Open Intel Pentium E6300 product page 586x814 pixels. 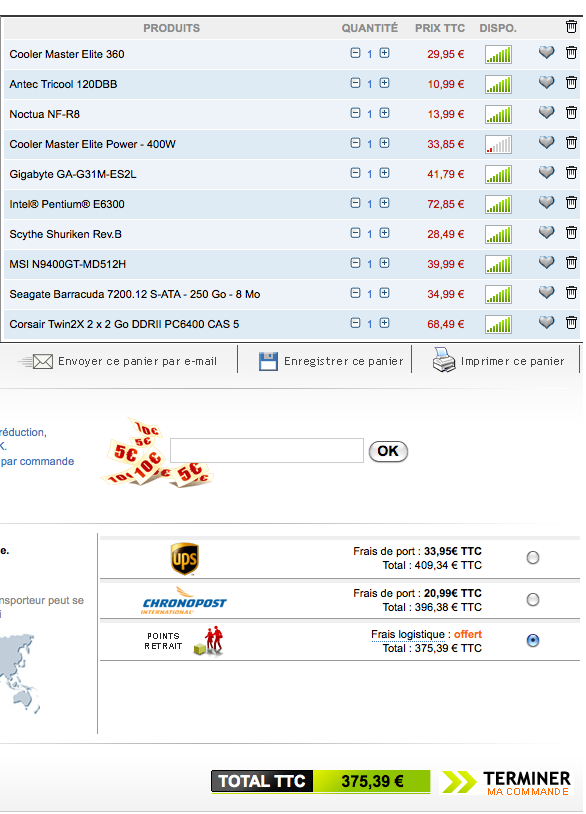tap(67, 204)
